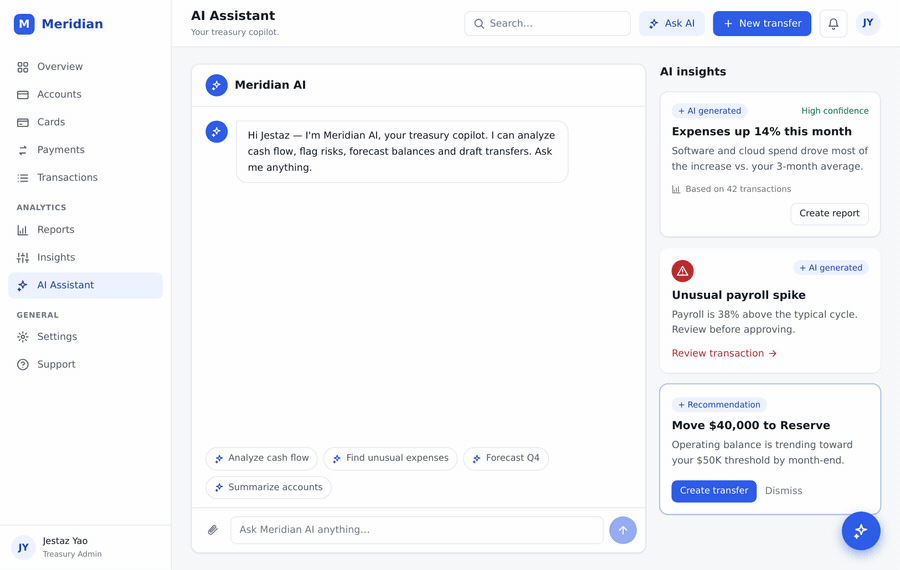Click the AI generated tag on payroll card
This screenshot has height=570, width=900.
[831, 267]
